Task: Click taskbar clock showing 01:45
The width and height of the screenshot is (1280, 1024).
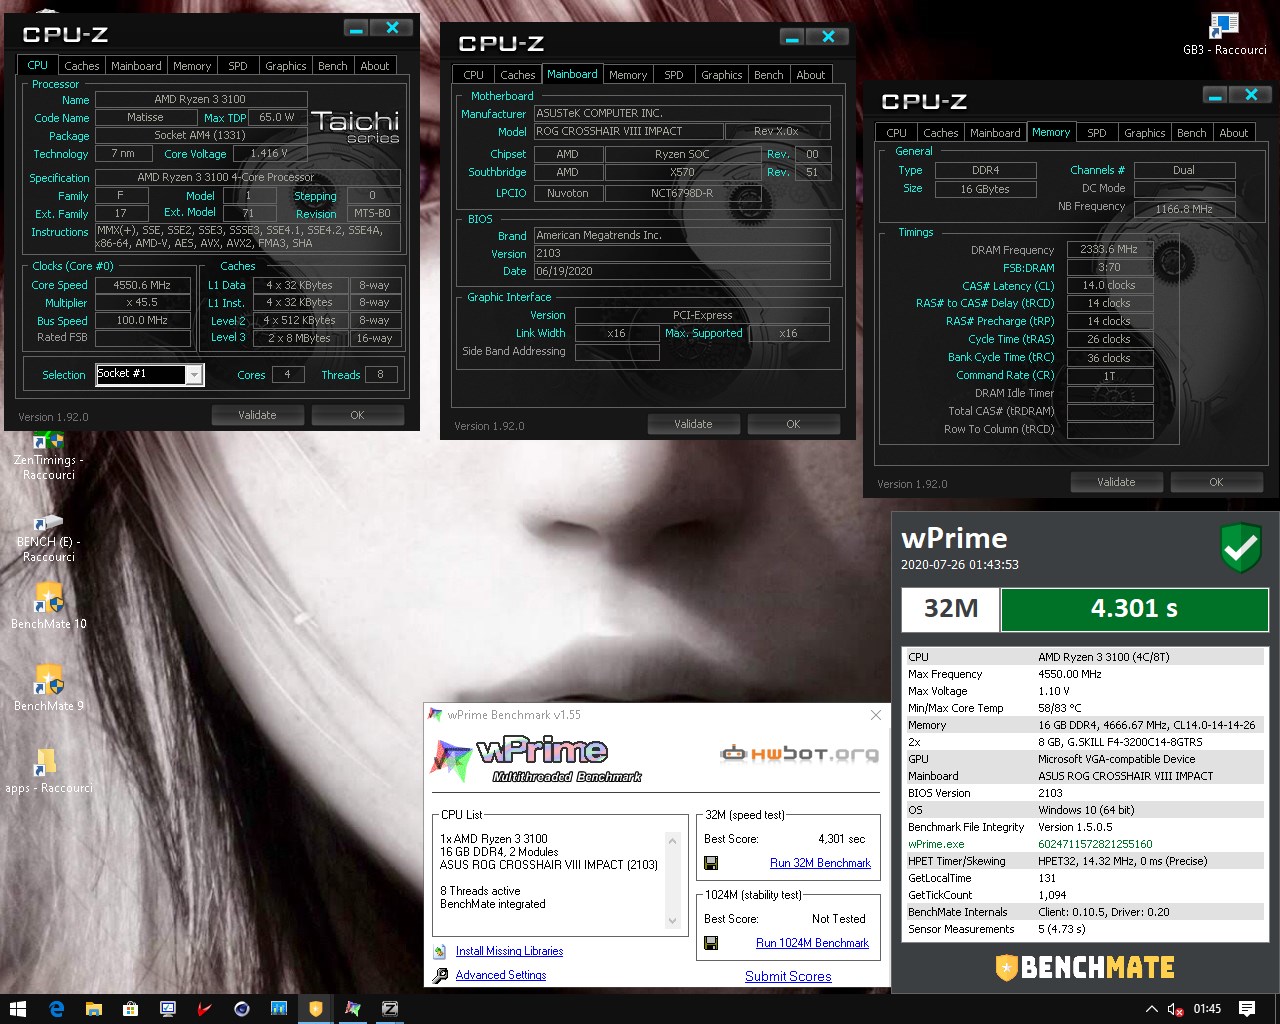Action: pos(1207,1009)
